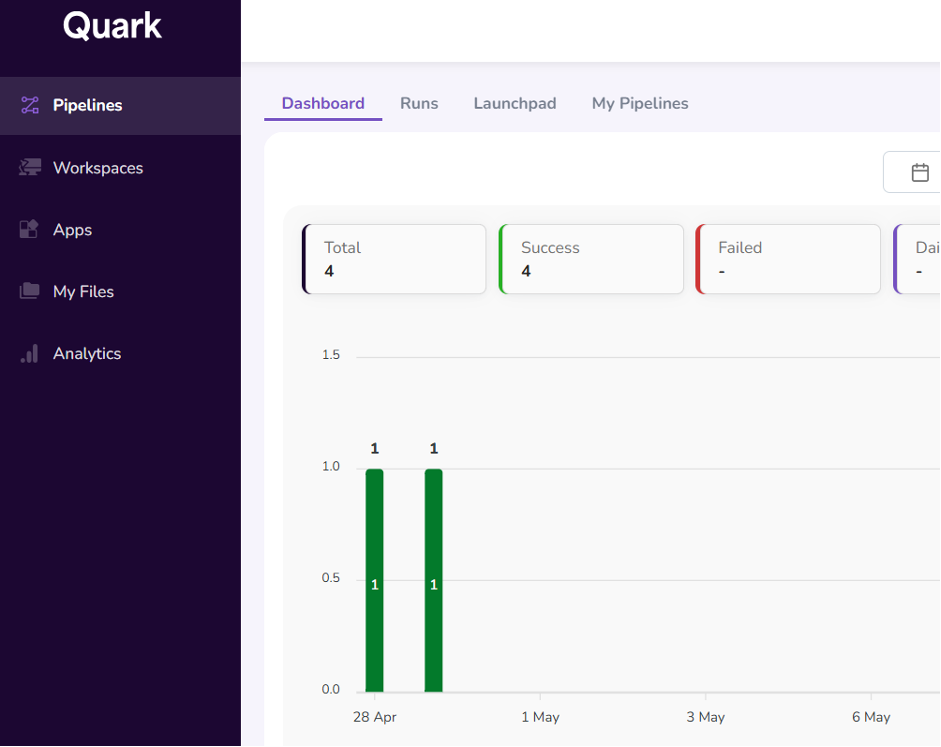Open the calendar date picker icon
This screenshot has height=747, width=941.
point(920,172)
